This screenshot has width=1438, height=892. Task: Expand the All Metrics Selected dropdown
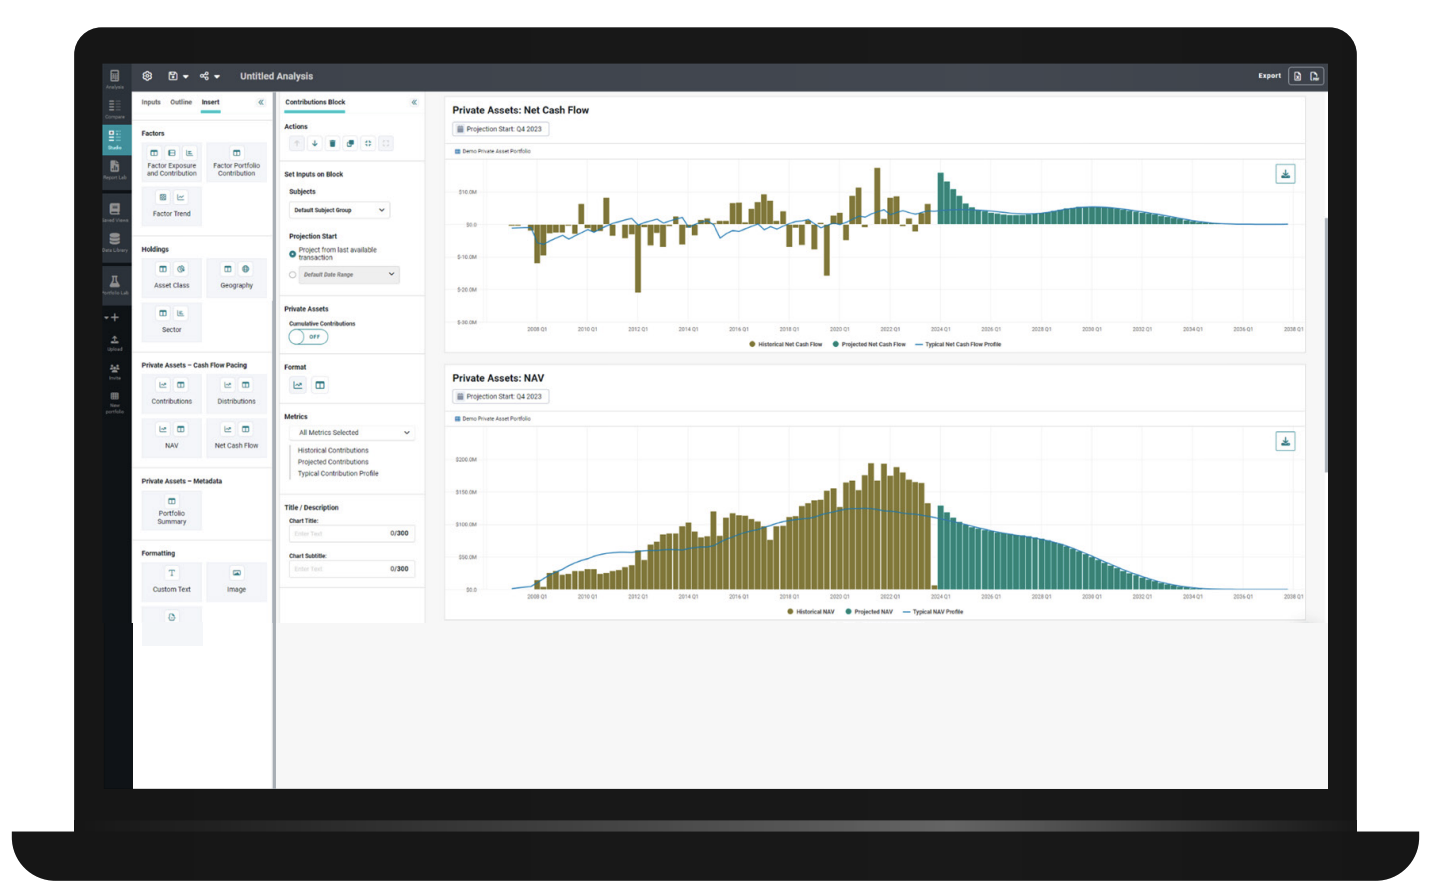[x=352, y=433]
